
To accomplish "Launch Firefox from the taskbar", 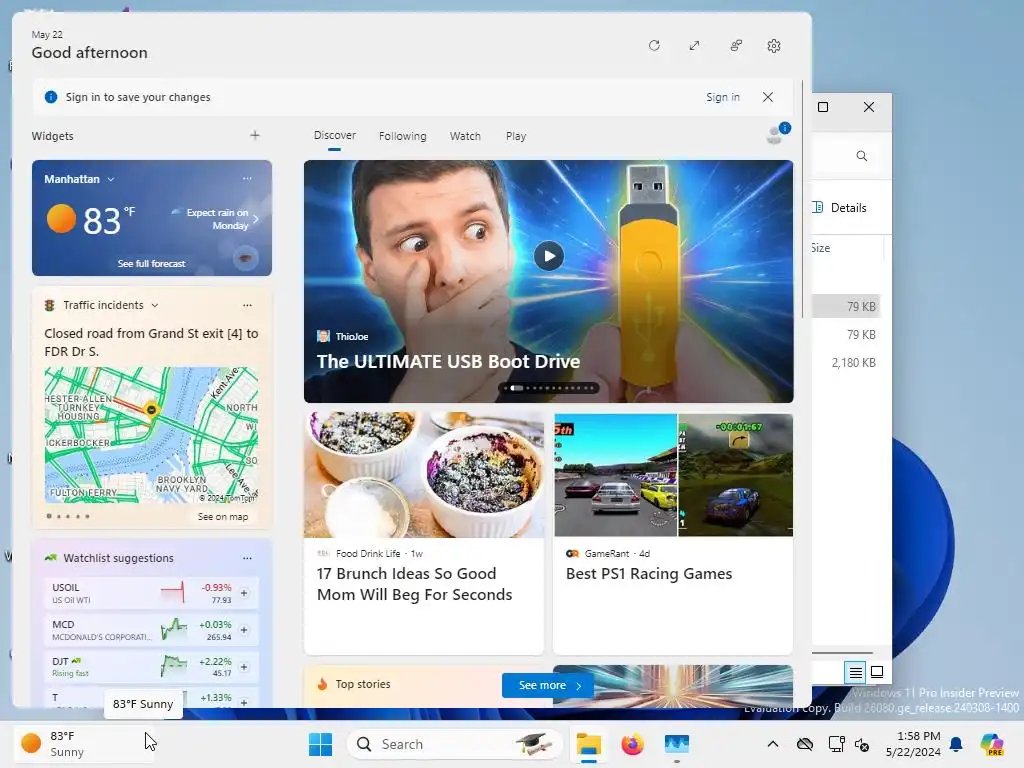I will click(632, 744).
